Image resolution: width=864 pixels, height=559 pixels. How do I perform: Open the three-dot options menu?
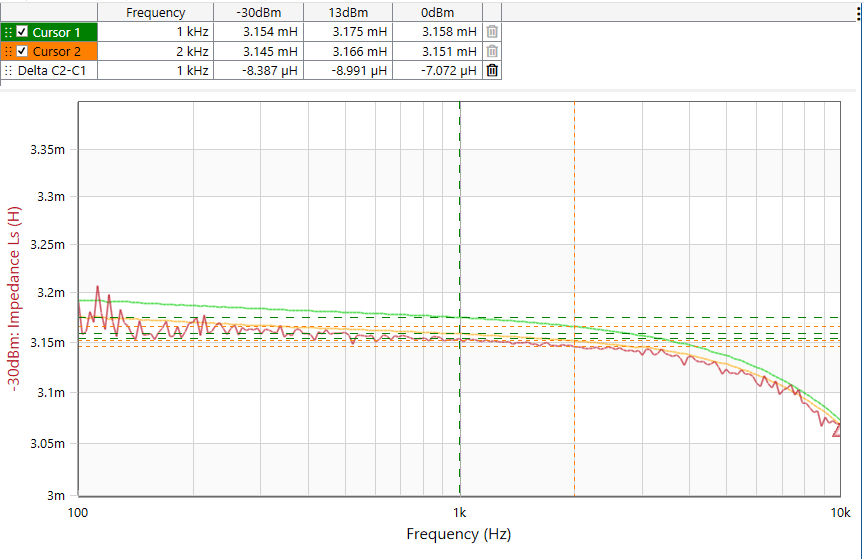click(x=859, y=14)
